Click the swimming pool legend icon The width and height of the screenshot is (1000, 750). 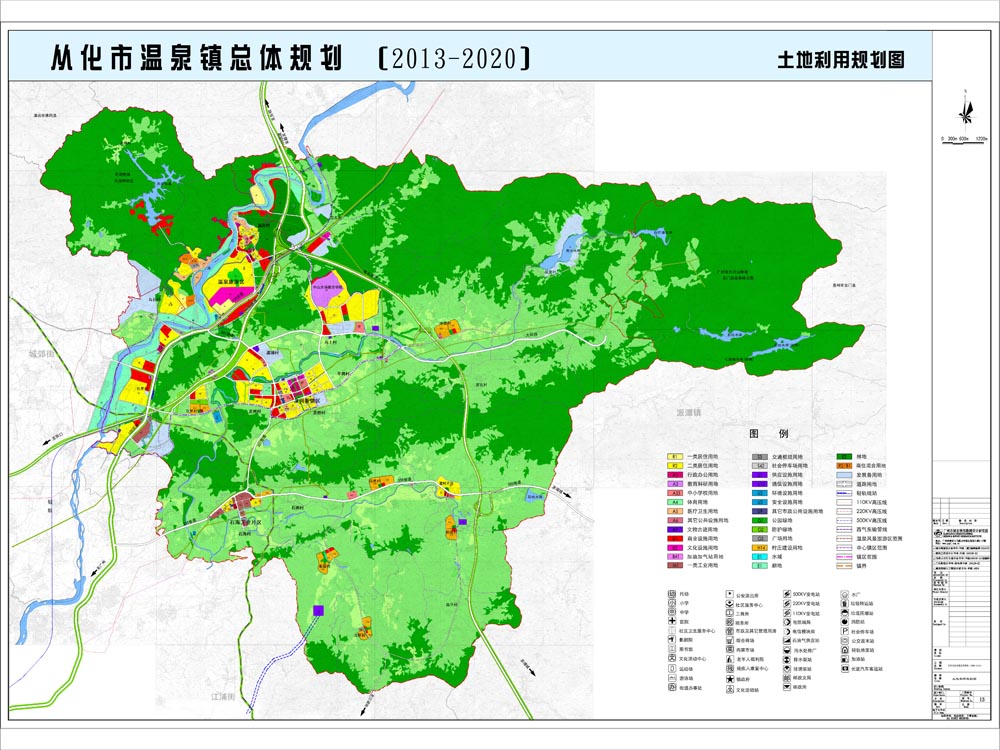tap(672, 678)
